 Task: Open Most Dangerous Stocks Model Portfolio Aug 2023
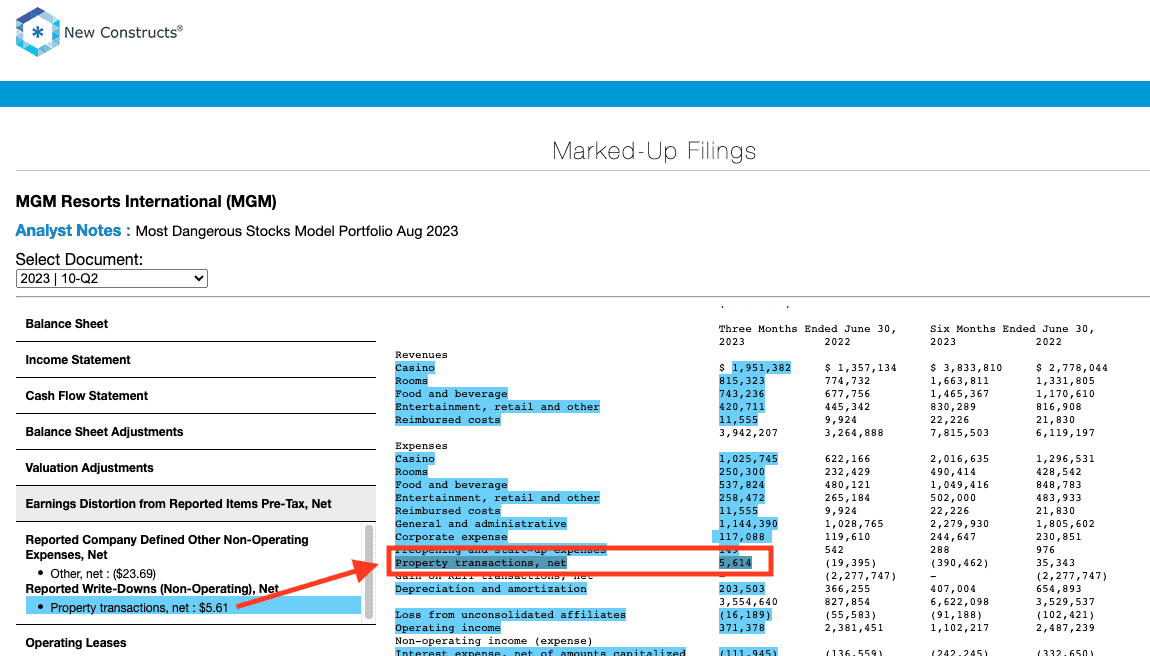coord(297,231)
